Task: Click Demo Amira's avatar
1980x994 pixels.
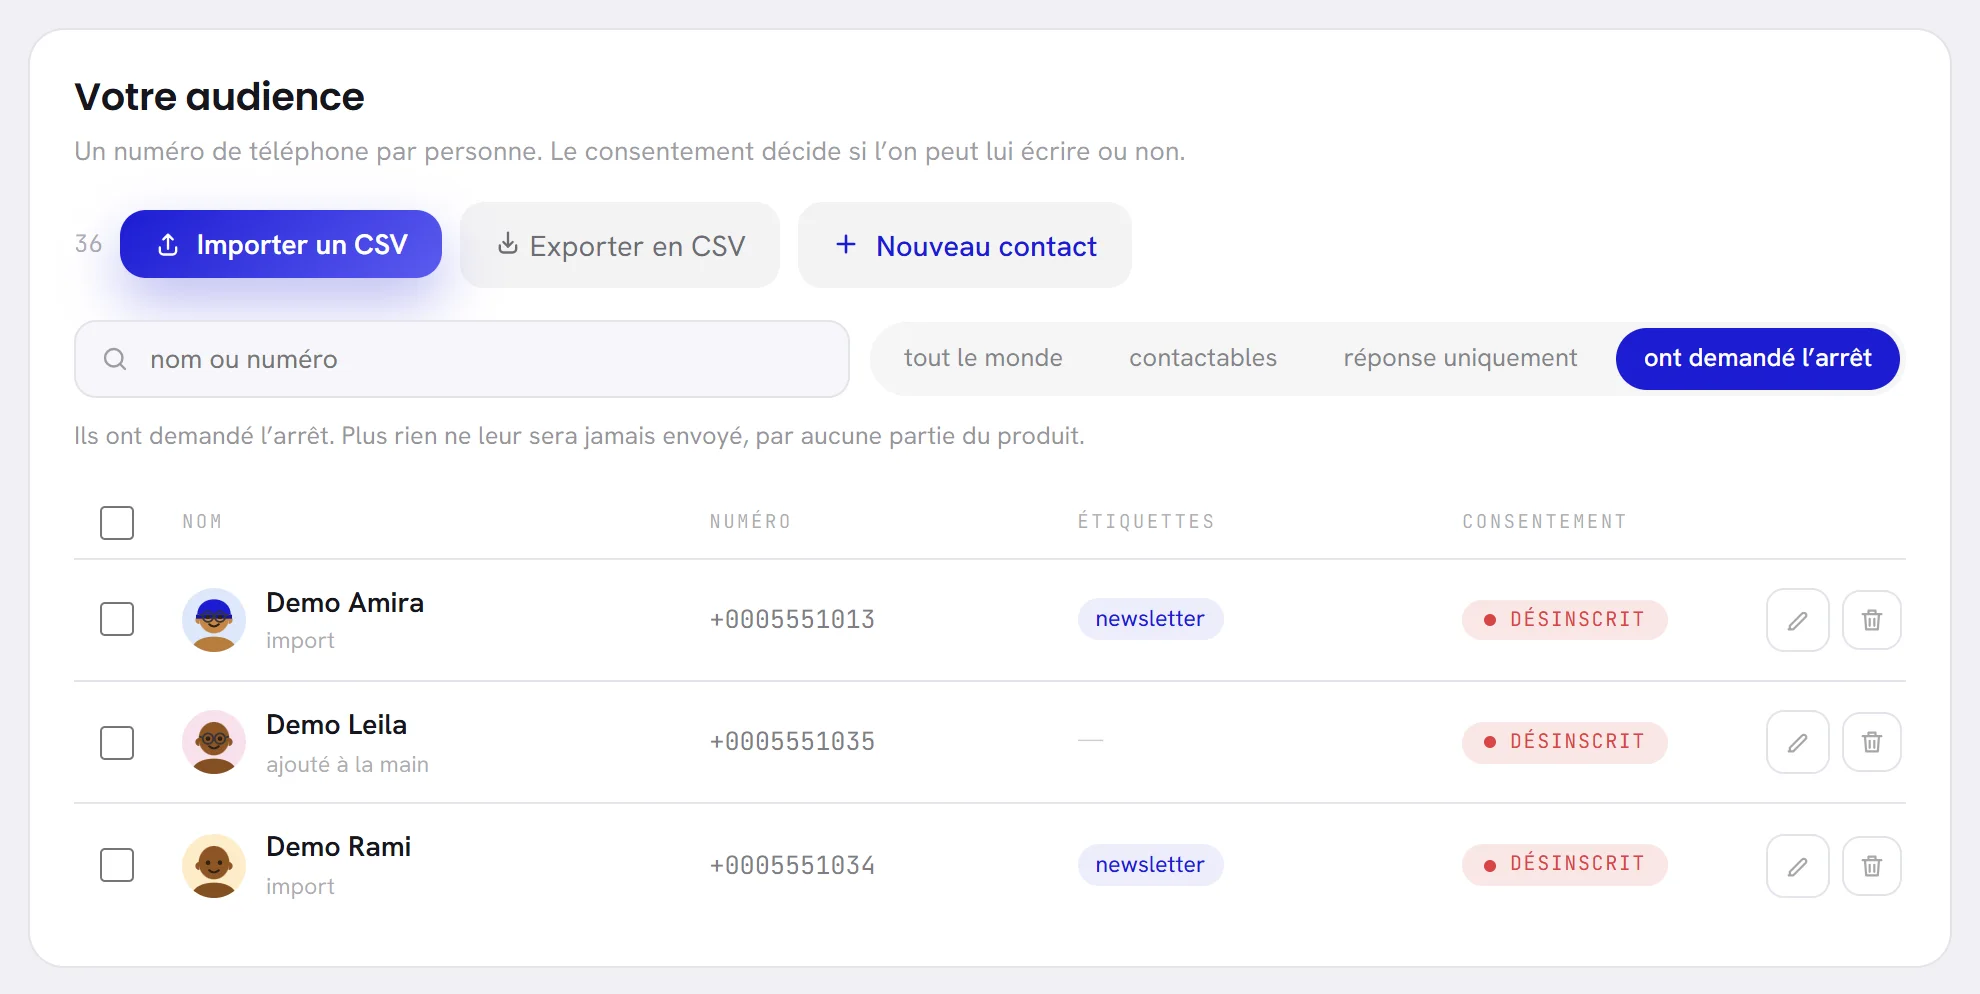Action: click(x=214, y=620)
